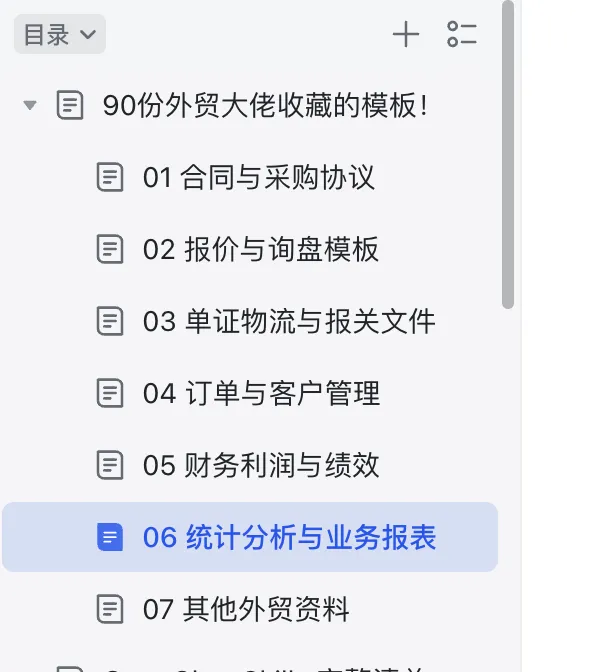Click the document icon next to 02 报价与询盘模板
Viewport: 616px width, 672px height.
coord(110,249)
